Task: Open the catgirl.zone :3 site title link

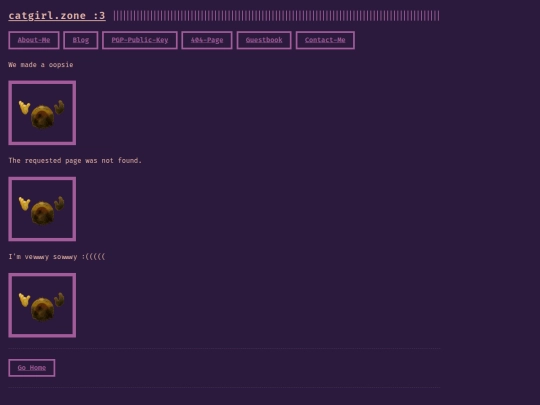Action: [57, 16]
